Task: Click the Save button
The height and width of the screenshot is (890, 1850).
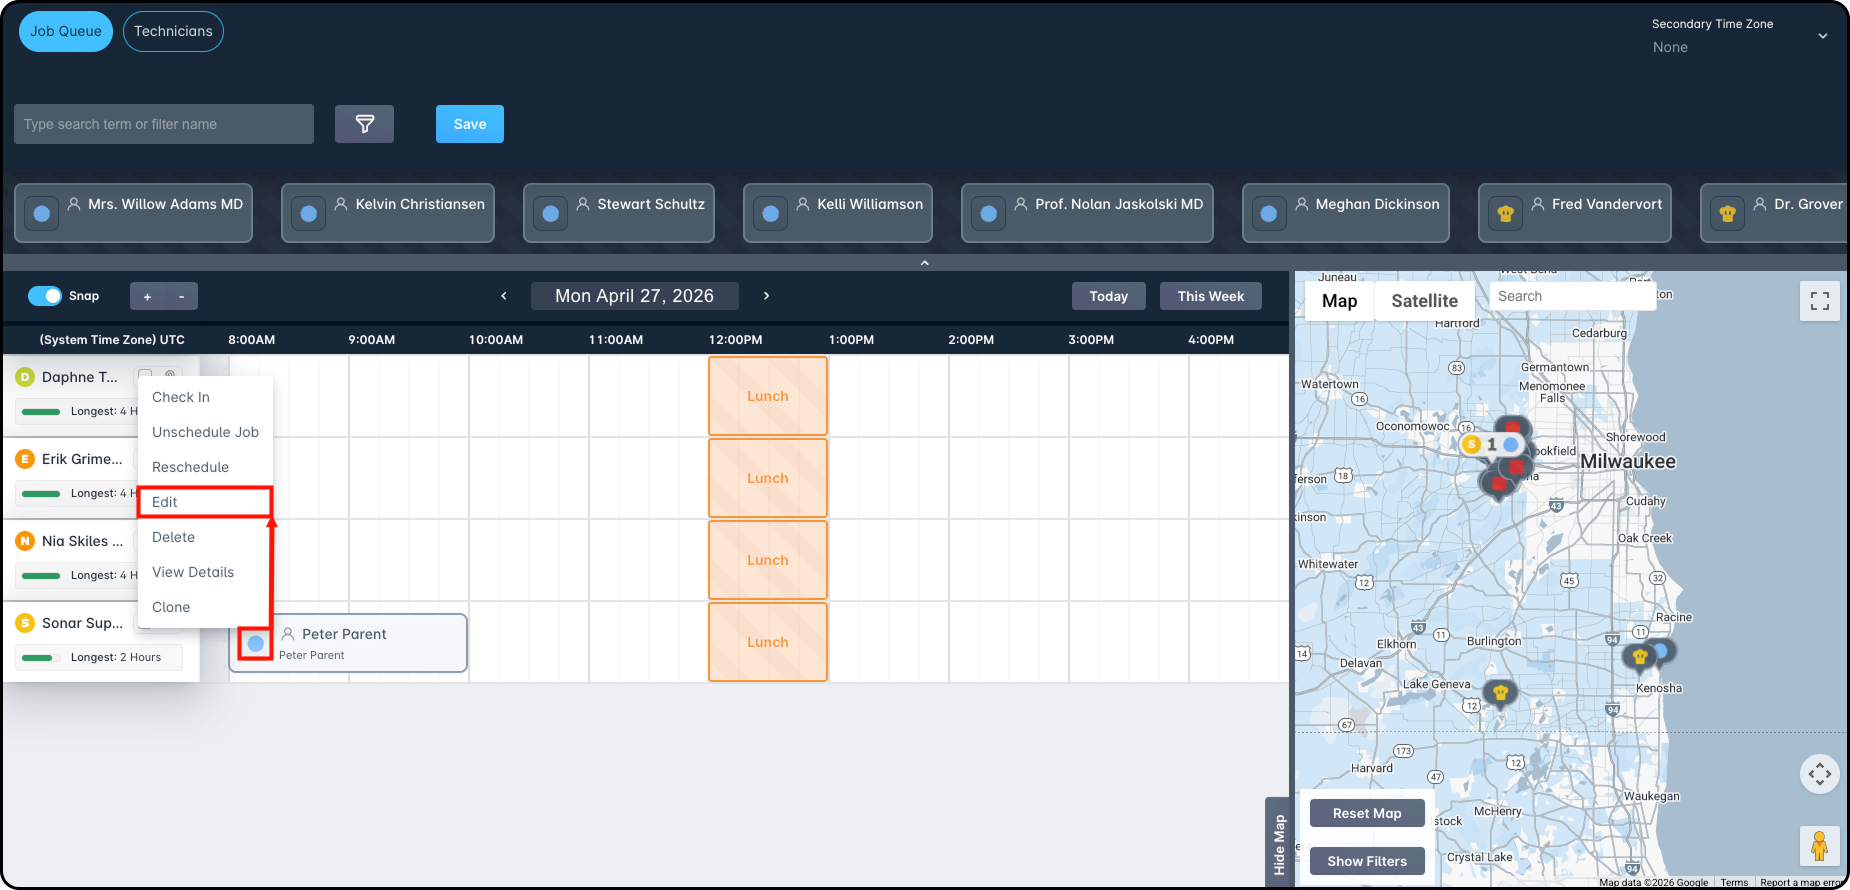Action: tap(470, 124)
